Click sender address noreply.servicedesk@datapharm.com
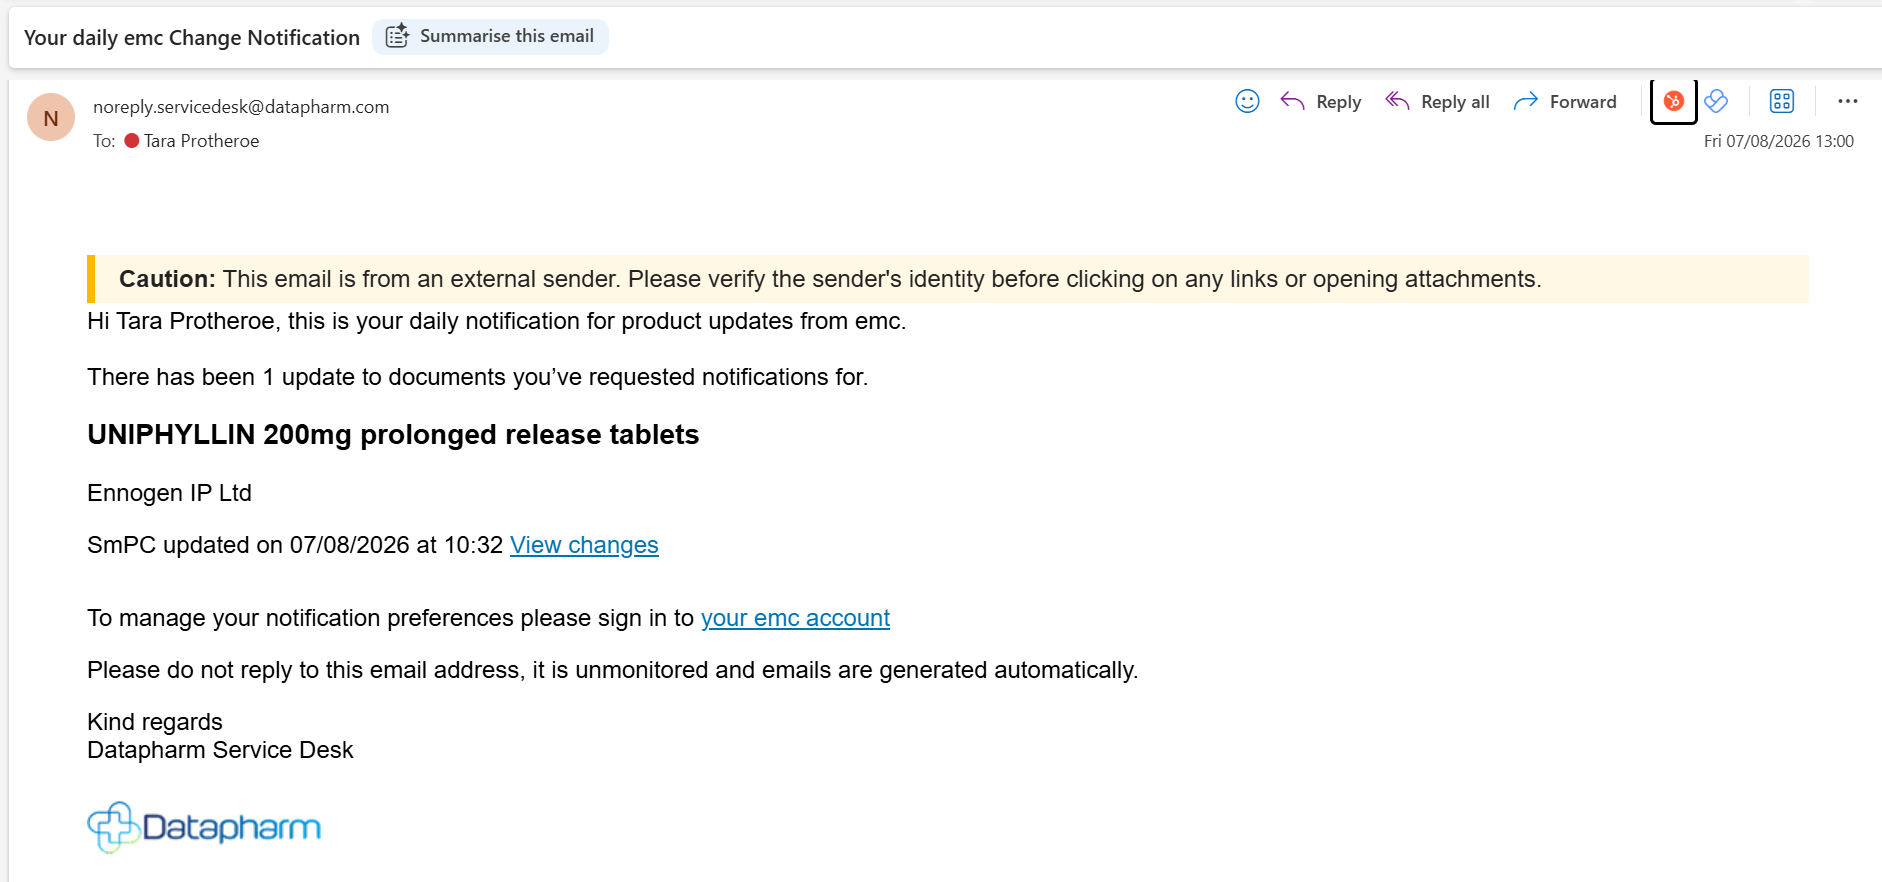 click(x=241, y=107)
